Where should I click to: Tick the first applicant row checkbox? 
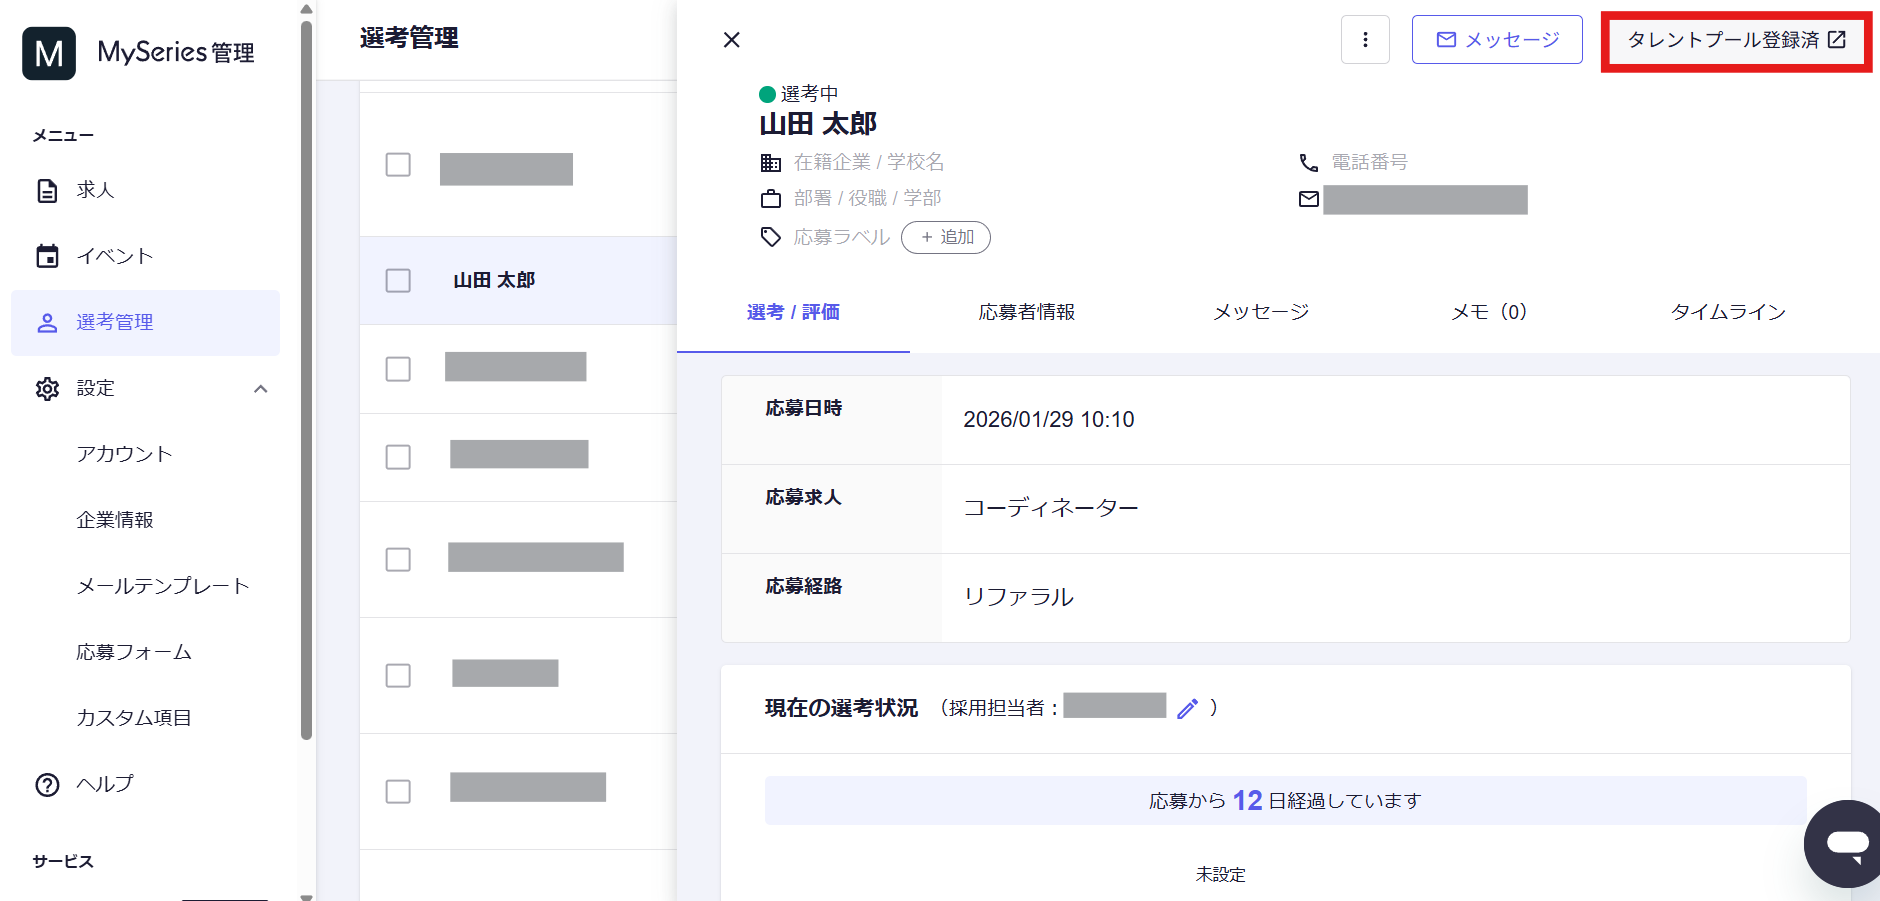coord(398,164)
